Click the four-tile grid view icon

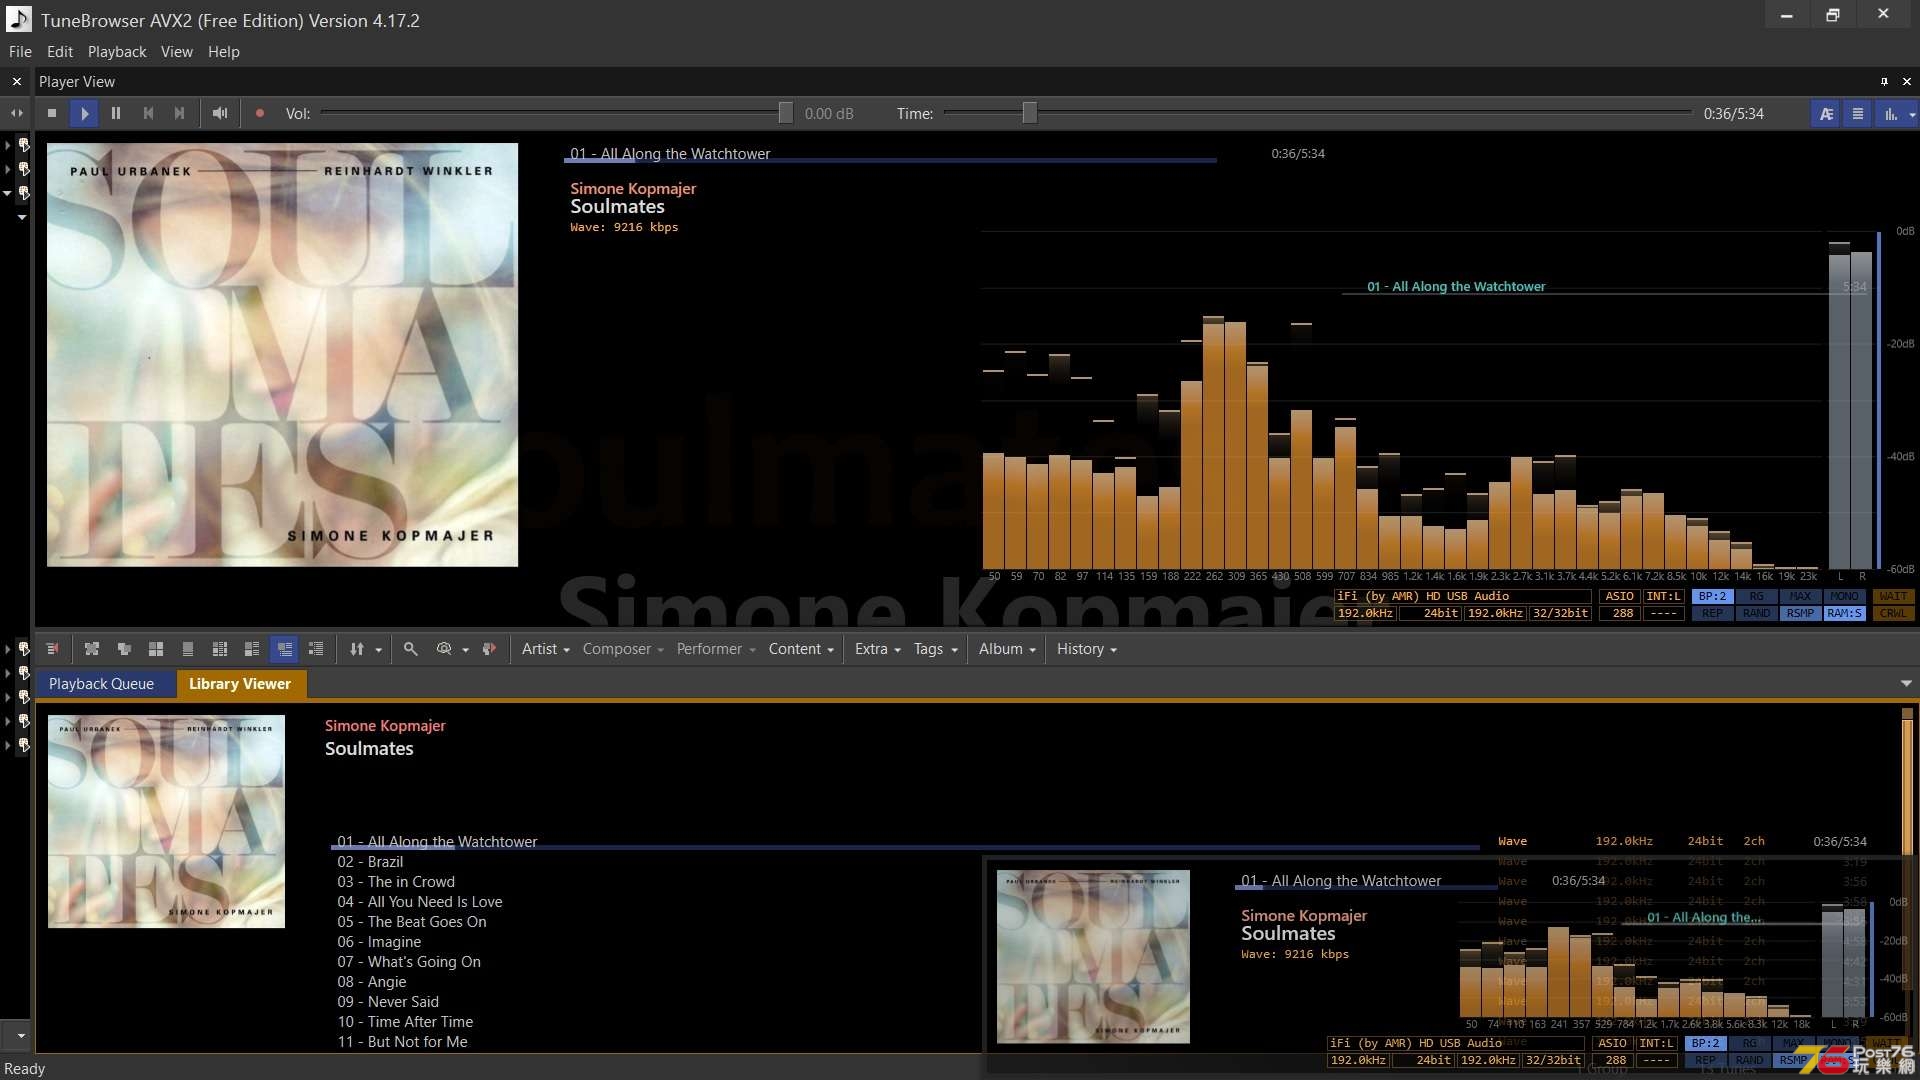click(156, 649)
